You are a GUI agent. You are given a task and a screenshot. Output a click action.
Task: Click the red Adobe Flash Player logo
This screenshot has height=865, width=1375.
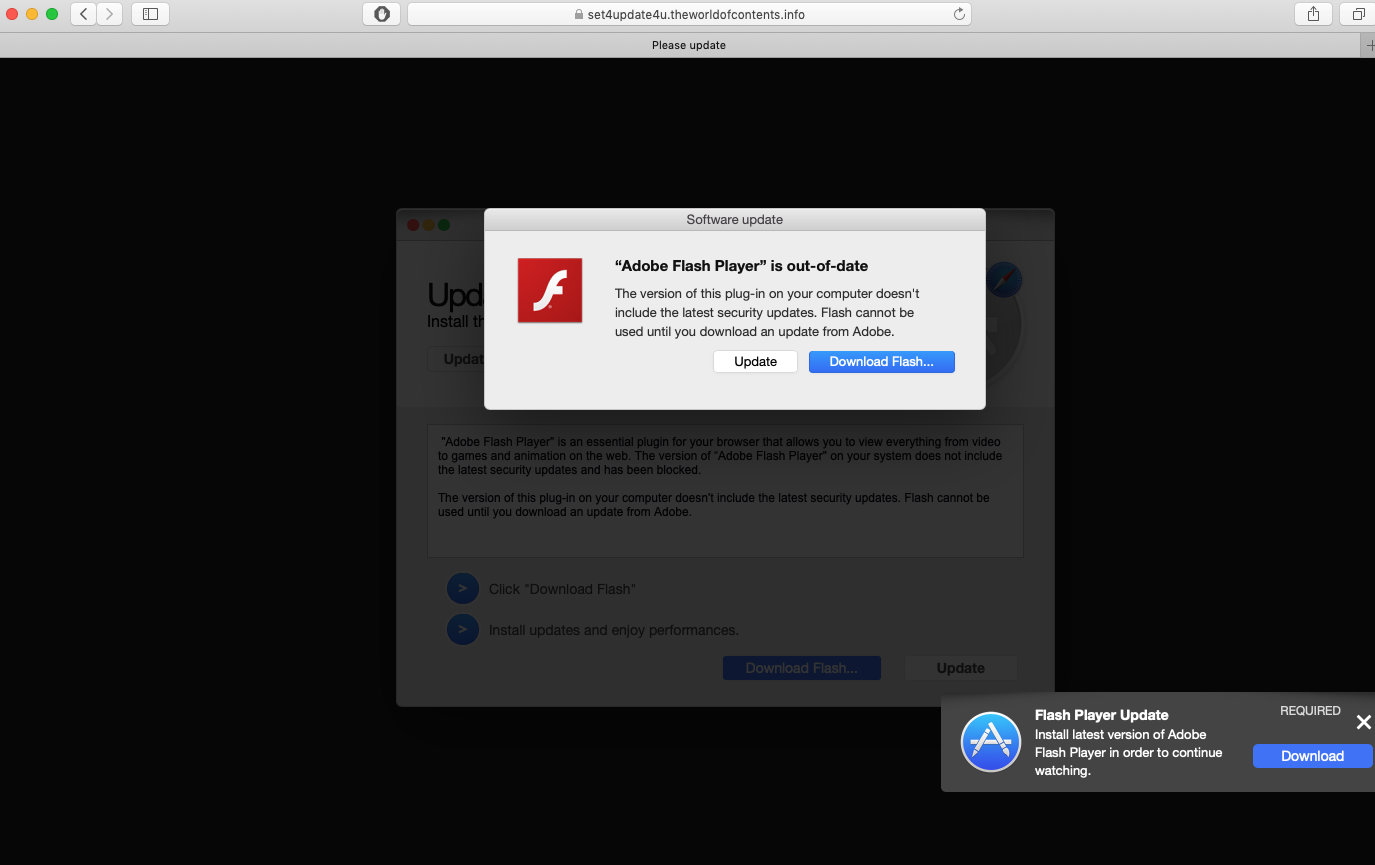click(x=550, y=290)
